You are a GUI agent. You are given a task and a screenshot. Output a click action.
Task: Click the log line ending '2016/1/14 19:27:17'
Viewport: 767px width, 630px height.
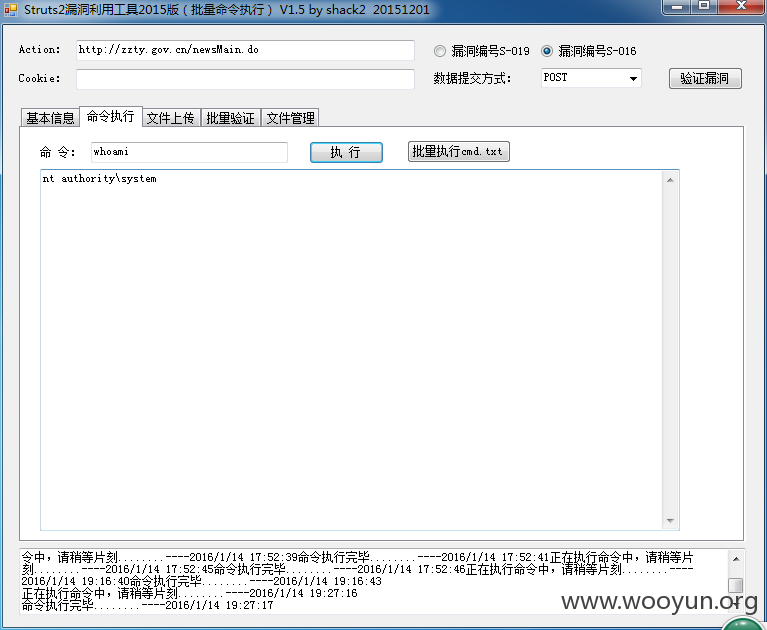(x=147, y=606)
